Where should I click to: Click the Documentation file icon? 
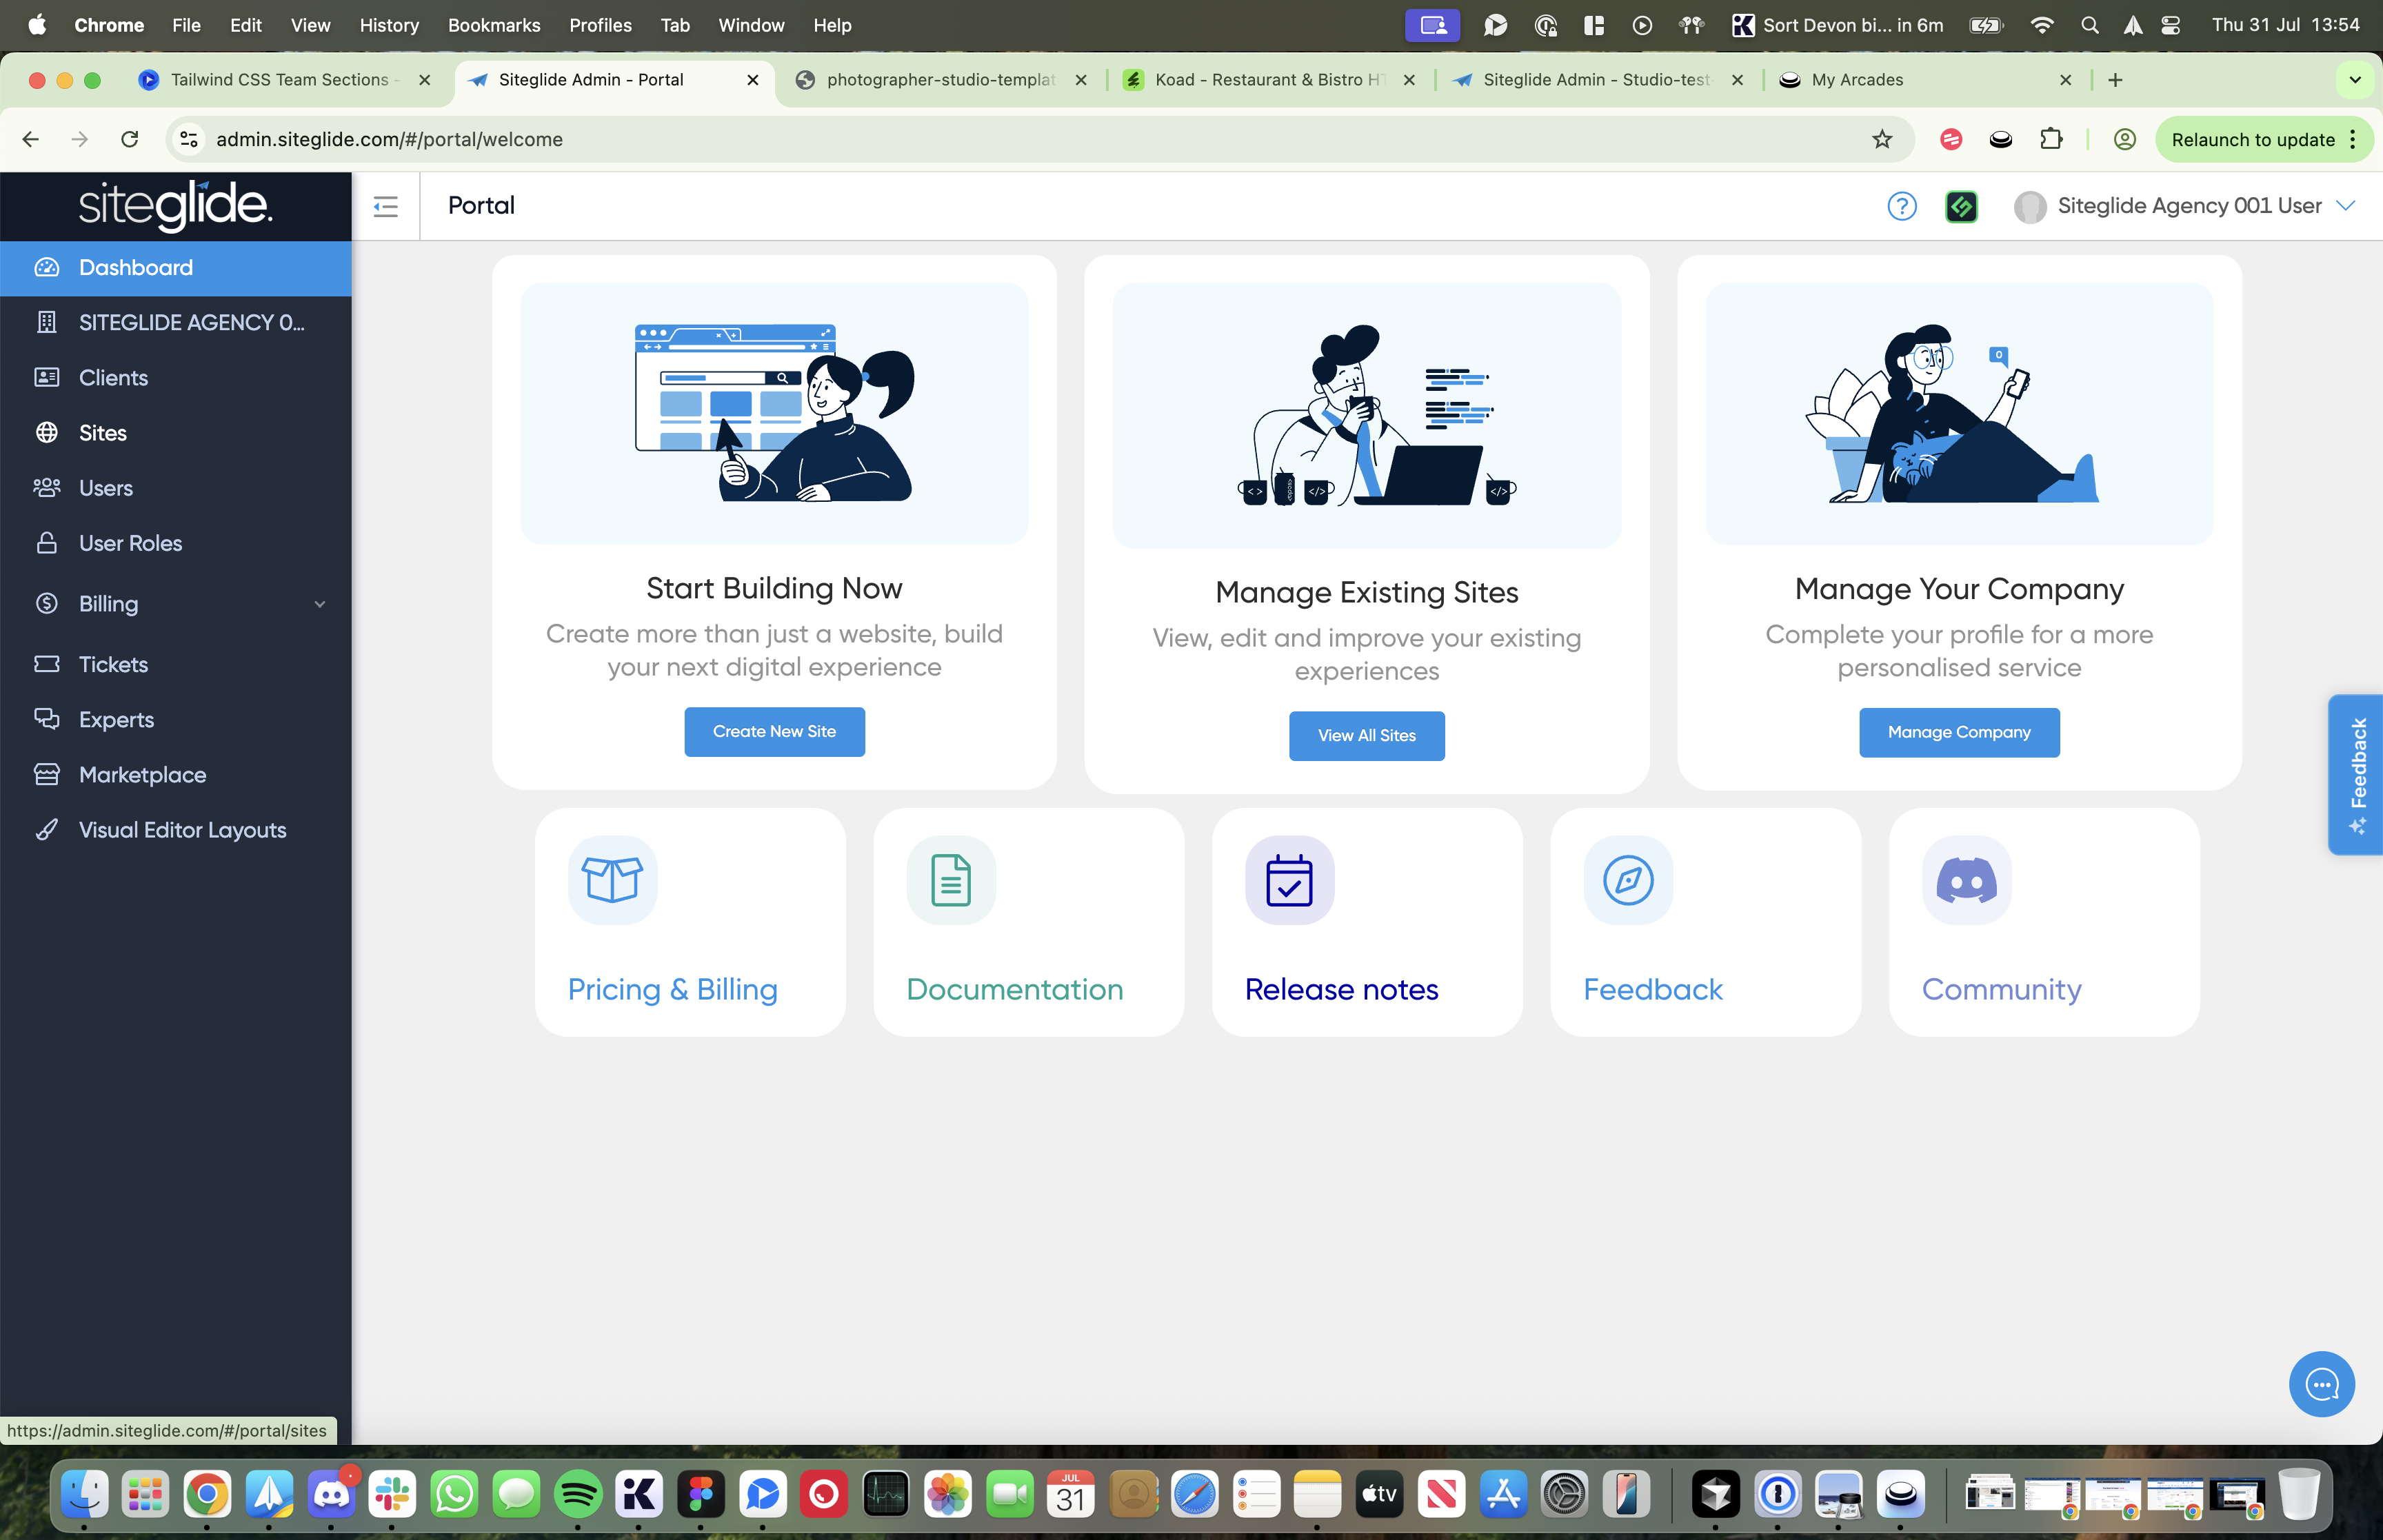pyautogui.click(x=950, y=880)
